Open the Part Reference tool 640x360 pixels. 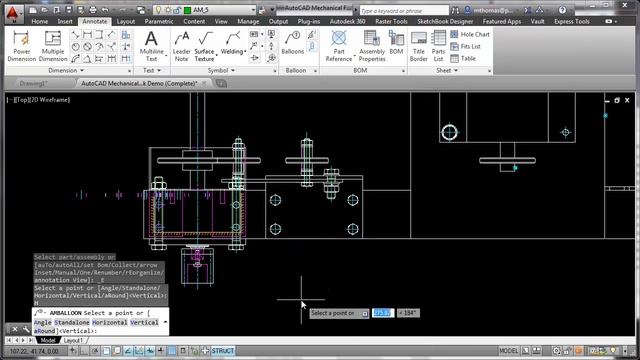(339, 46)
